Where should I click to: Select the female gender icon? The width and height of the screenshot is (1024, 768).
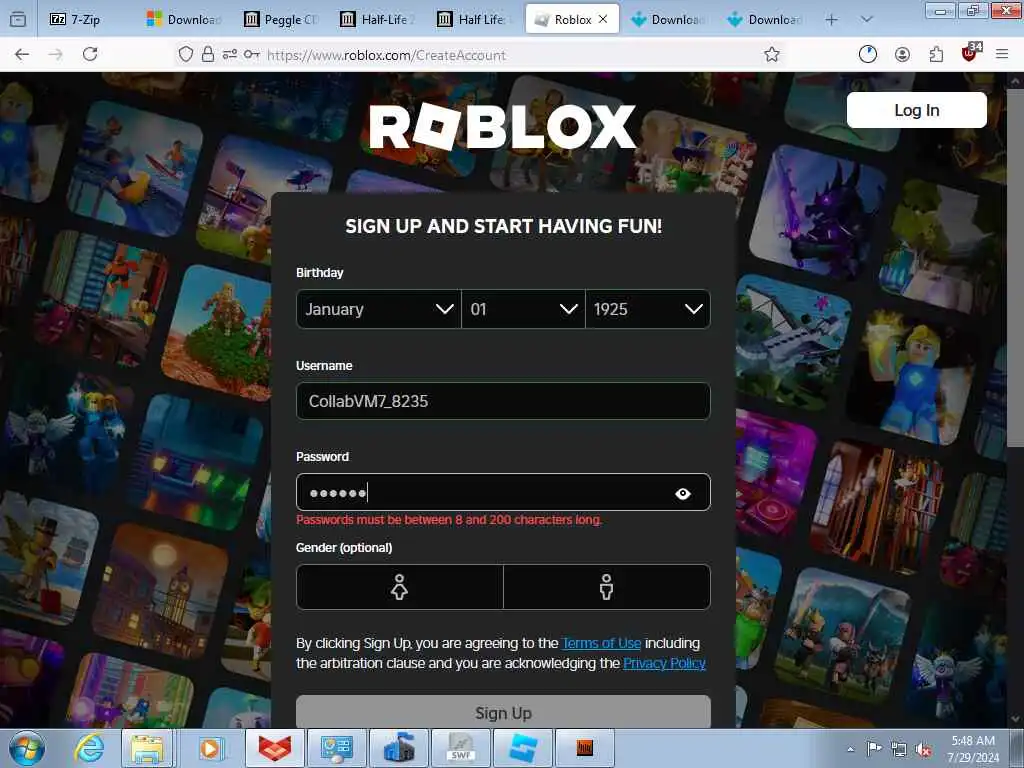click(x=400, y=587)
